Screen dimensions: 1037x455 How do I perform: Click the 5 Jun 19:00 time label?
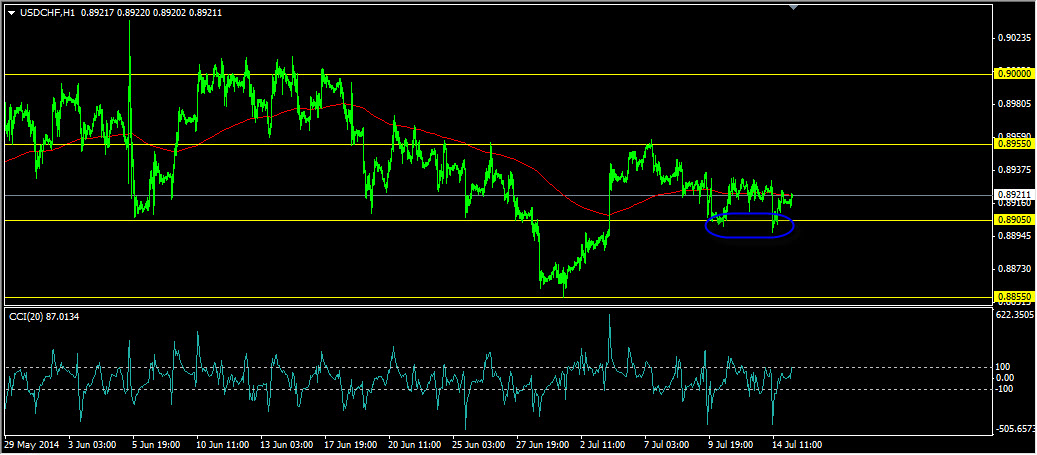coord(157,444)
